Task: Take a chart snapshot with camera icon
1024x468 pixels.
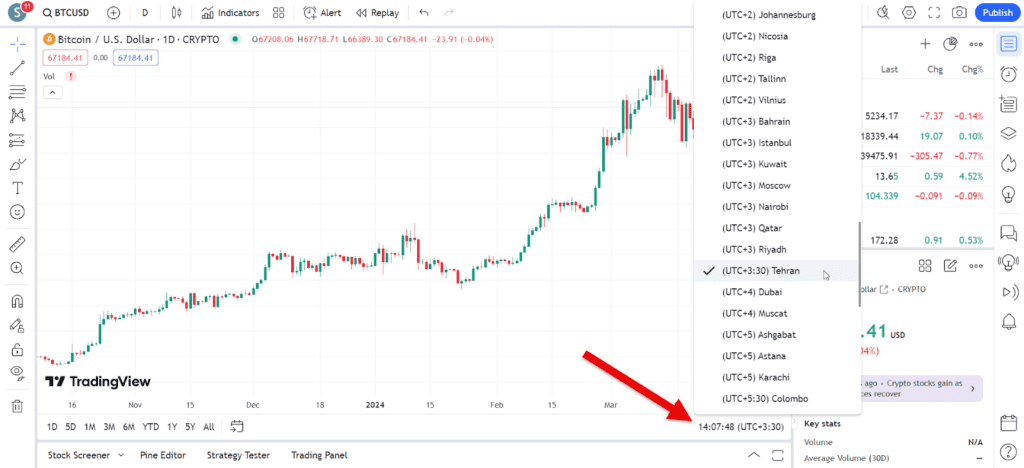Action: tap(959, 13)
